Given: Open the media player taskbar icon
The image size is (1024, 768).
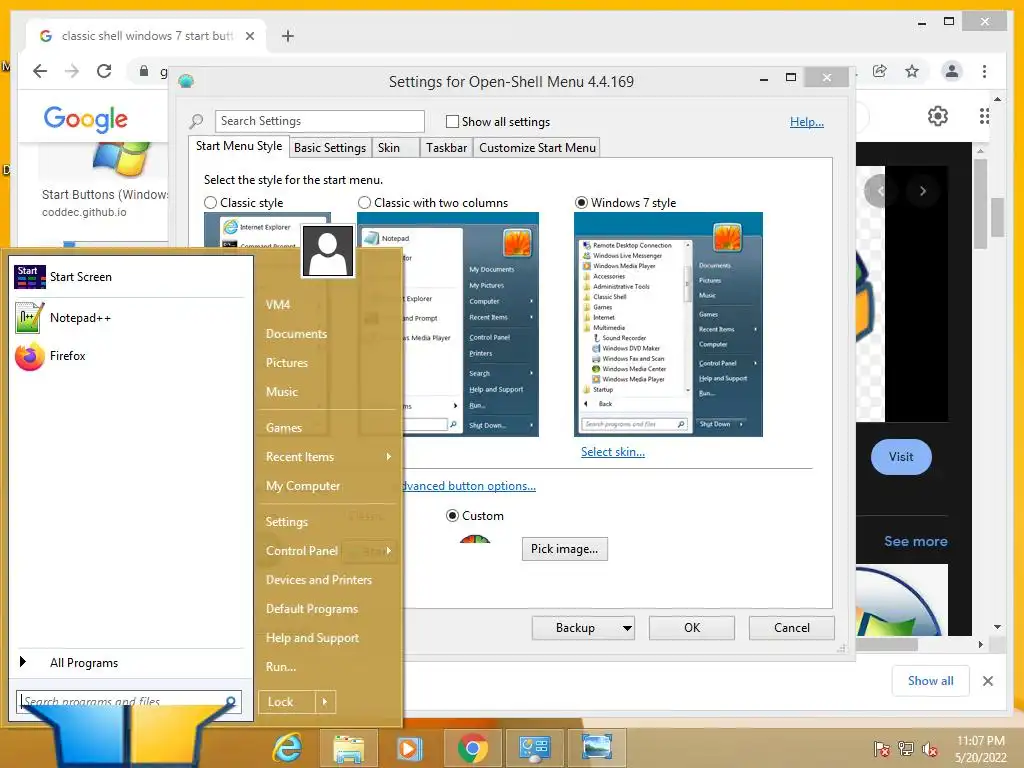Looking at the screenshot, I should point(409,748).
